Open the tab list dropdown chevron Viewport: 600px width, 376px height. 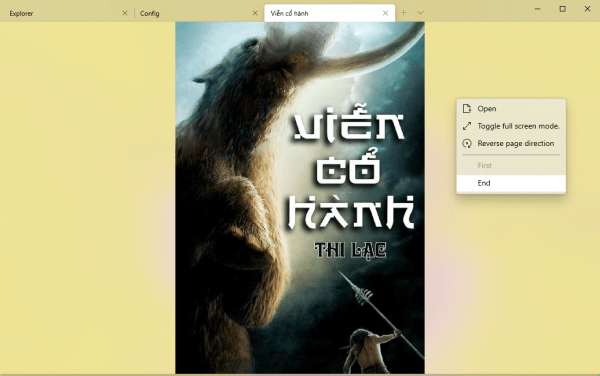pyautogui.click(x=420, y=13)
